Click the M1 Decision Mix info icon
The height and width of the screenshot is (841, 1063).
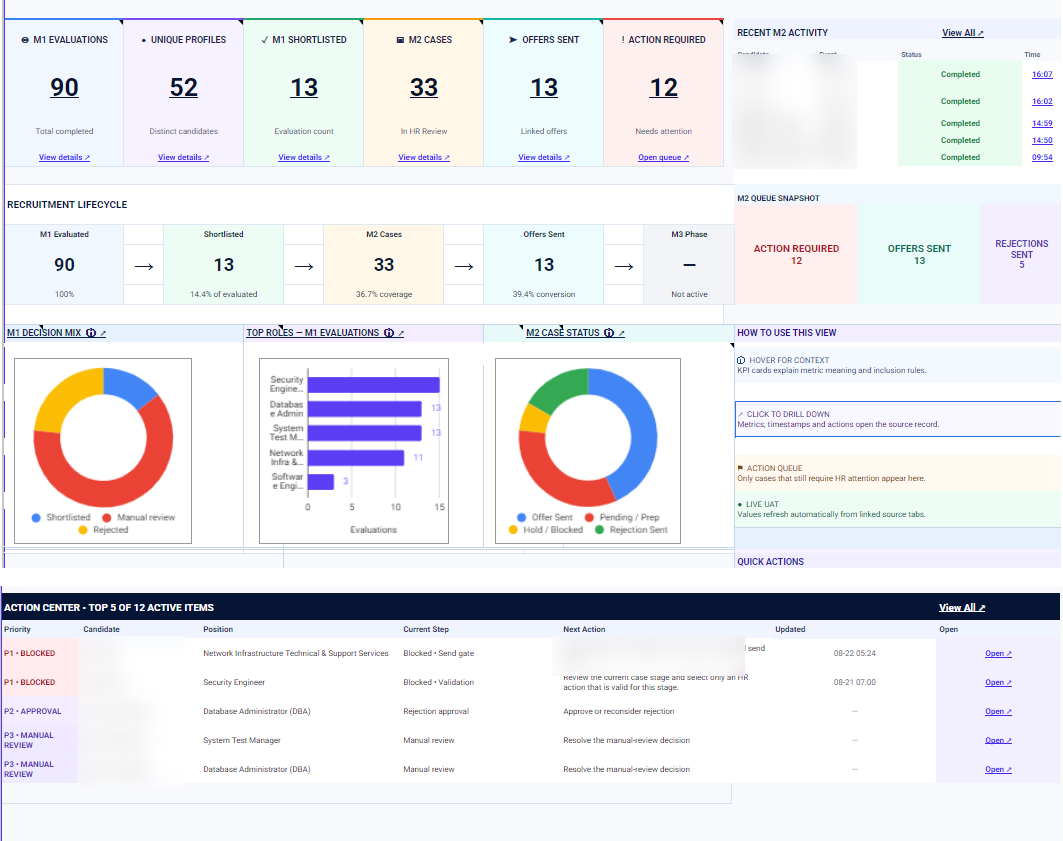[x=91, y=333]
